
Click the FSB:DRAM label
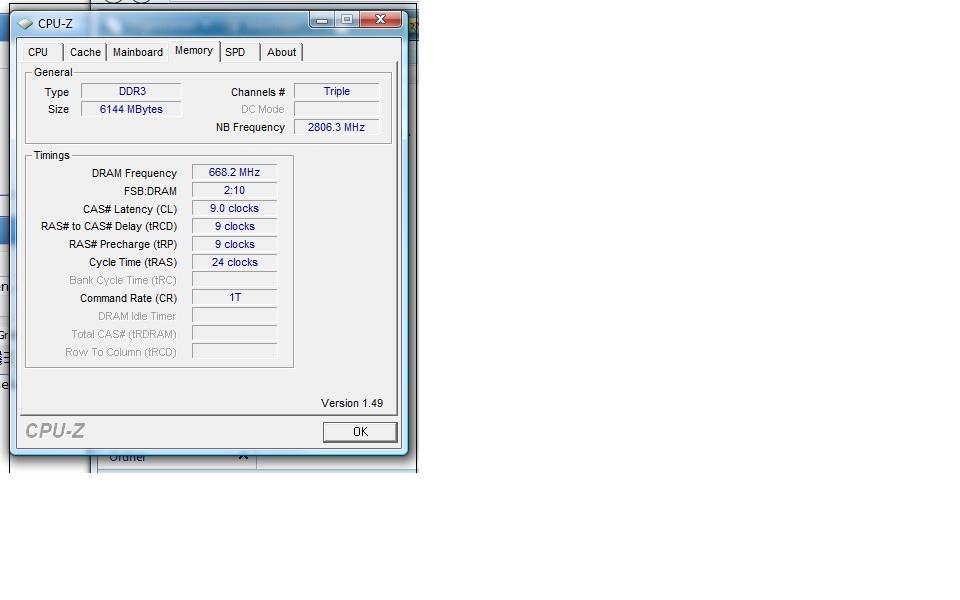point(150,191)
